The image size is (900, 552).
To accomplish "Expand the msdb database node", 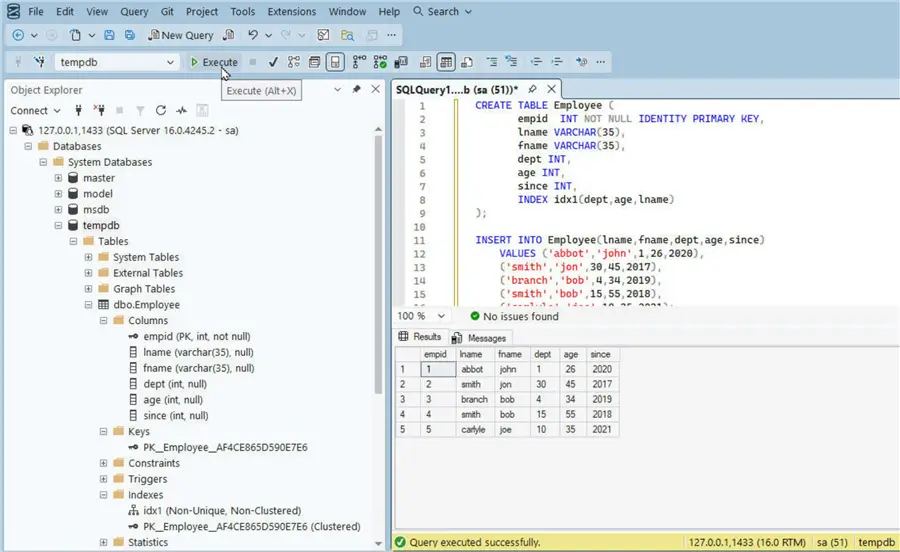I will tap(58, 209).
